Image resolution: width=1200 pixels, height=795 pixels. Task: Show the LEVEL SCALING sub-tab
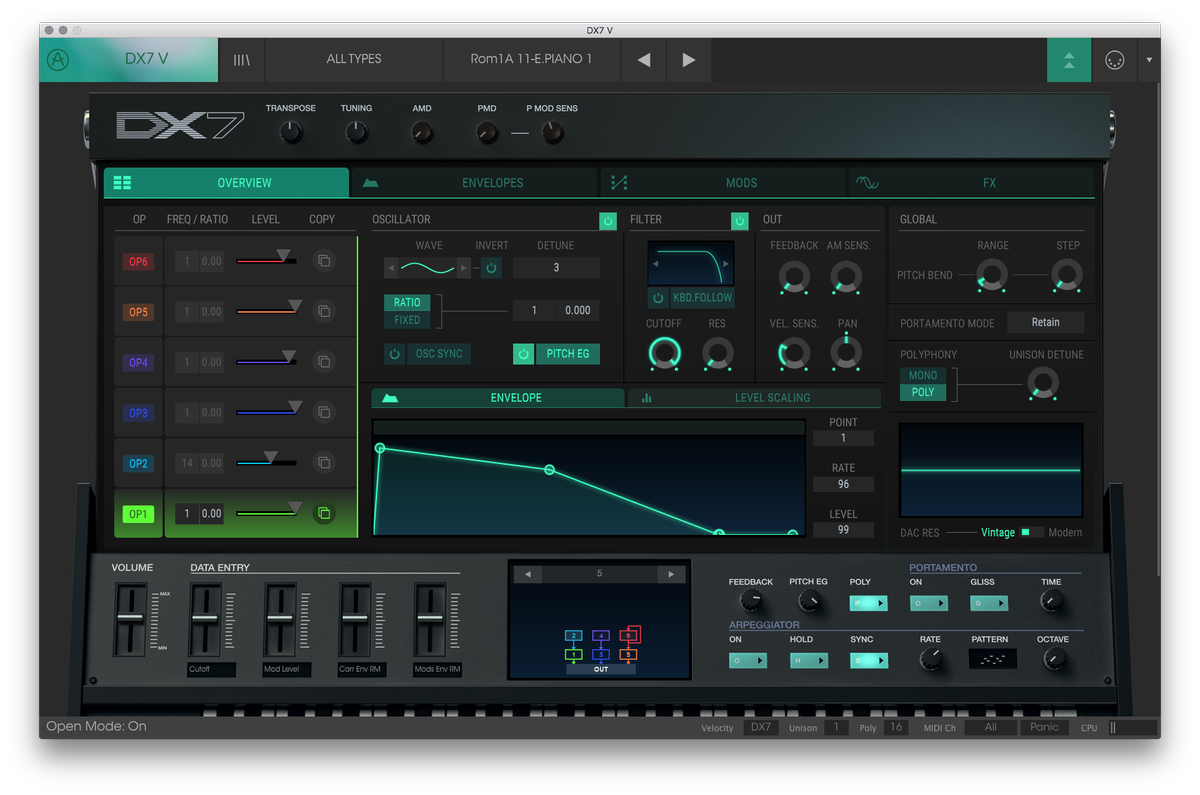pos(754,398)
